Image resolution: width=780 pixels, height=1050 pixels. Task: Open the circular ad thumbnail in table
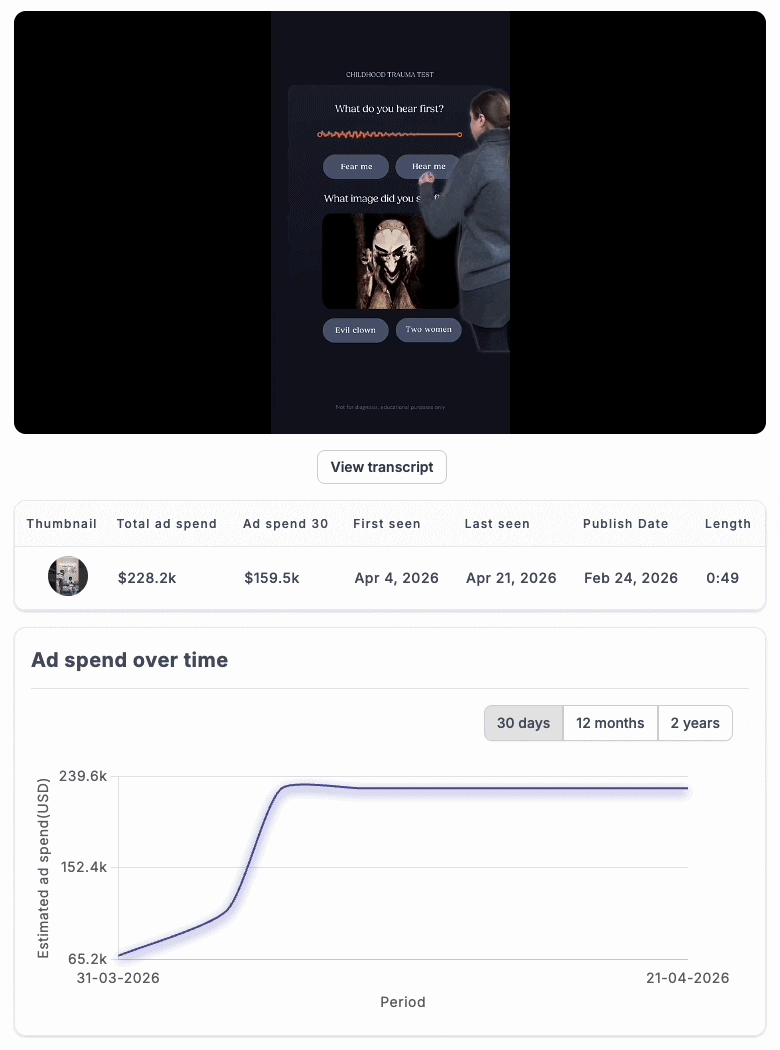68,577
